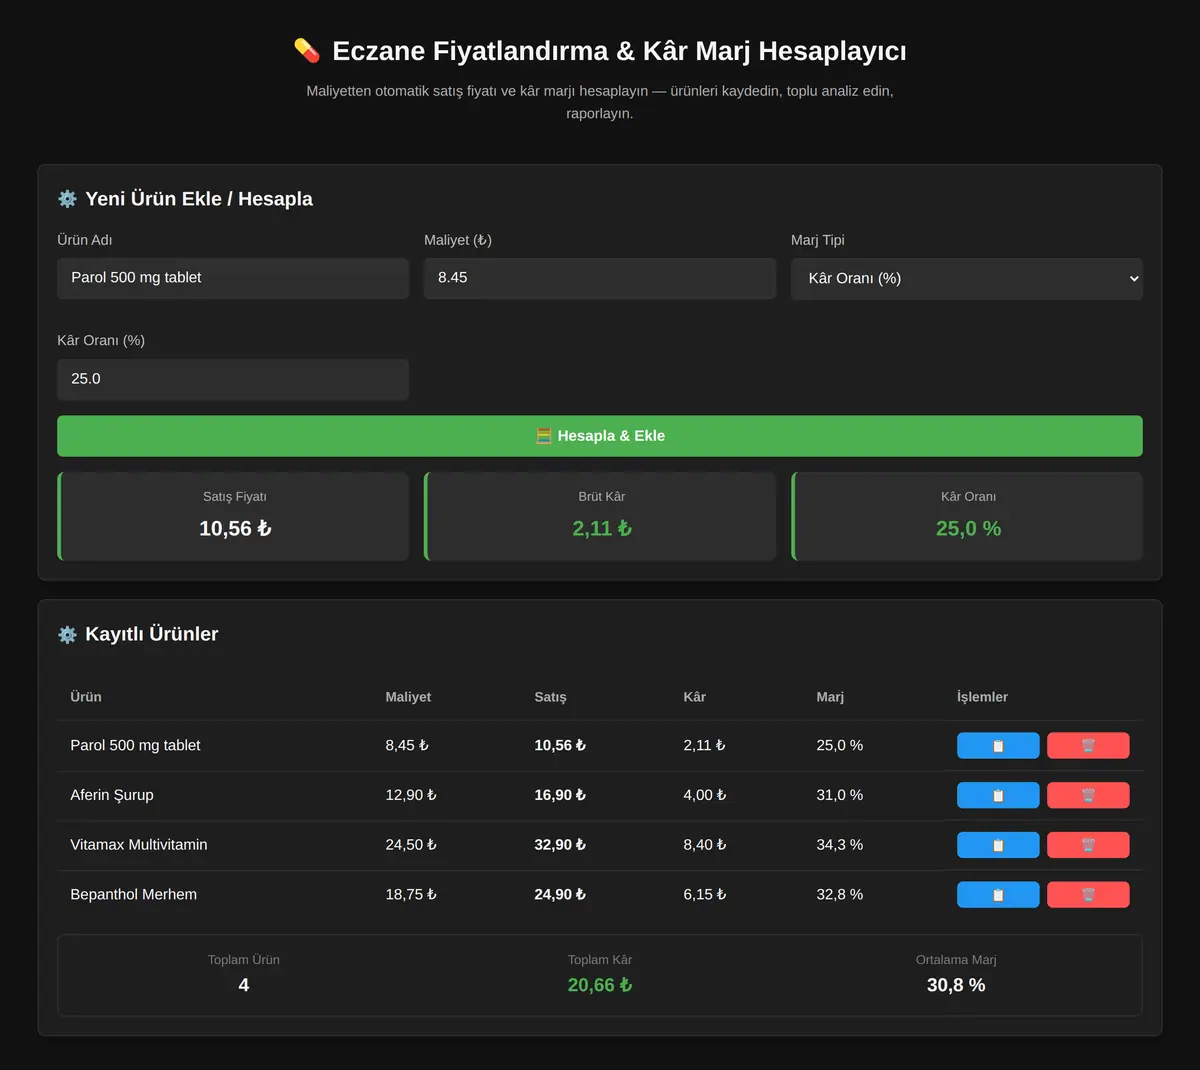This screenshot has width=1200, height=1070.
Task: Click the Hesapla & Ekle button
Action: [x=600, y=436]
